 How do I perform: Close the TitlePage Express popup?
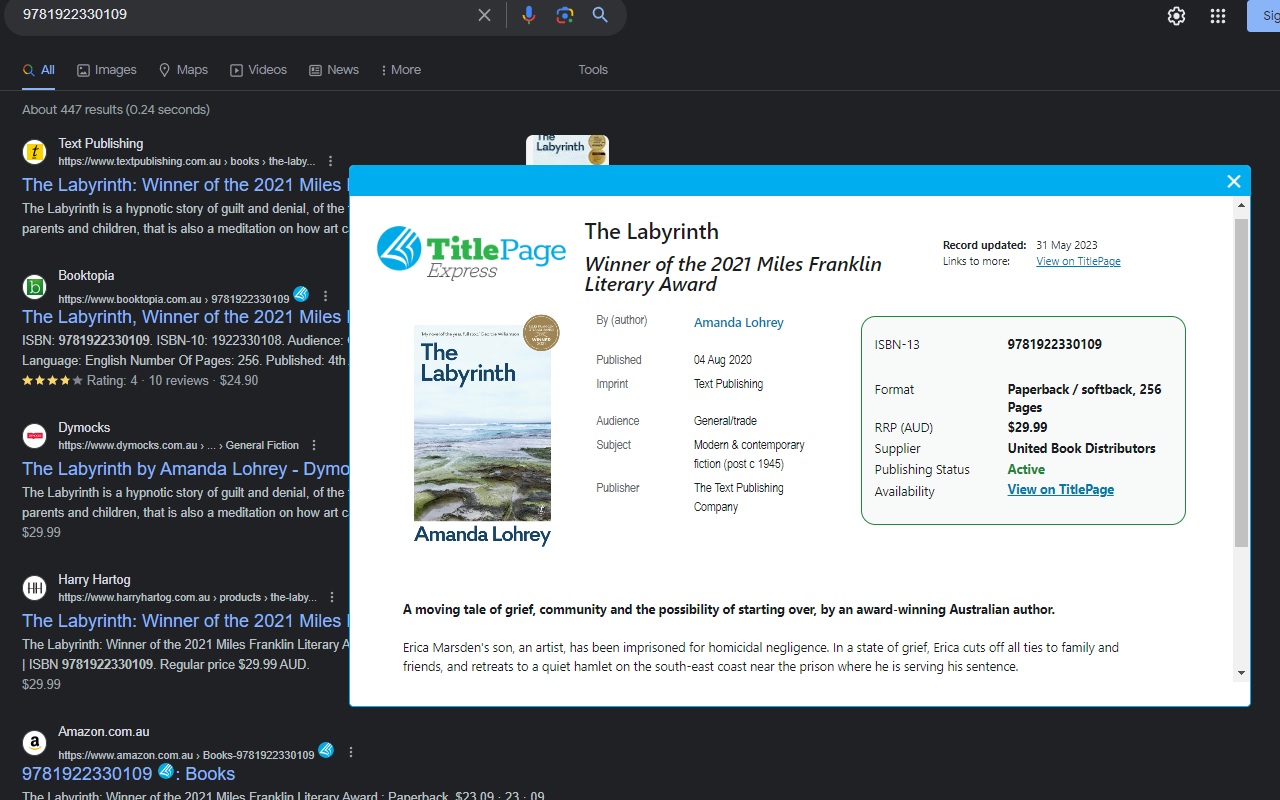pyautogui.click(x=1234, y=181)
